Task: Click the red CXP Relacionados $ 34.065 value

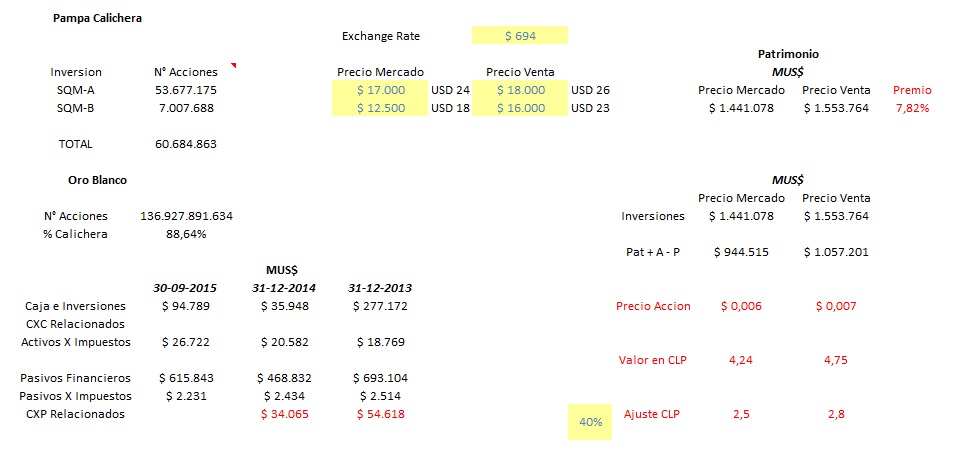Action: coord(285,414)
